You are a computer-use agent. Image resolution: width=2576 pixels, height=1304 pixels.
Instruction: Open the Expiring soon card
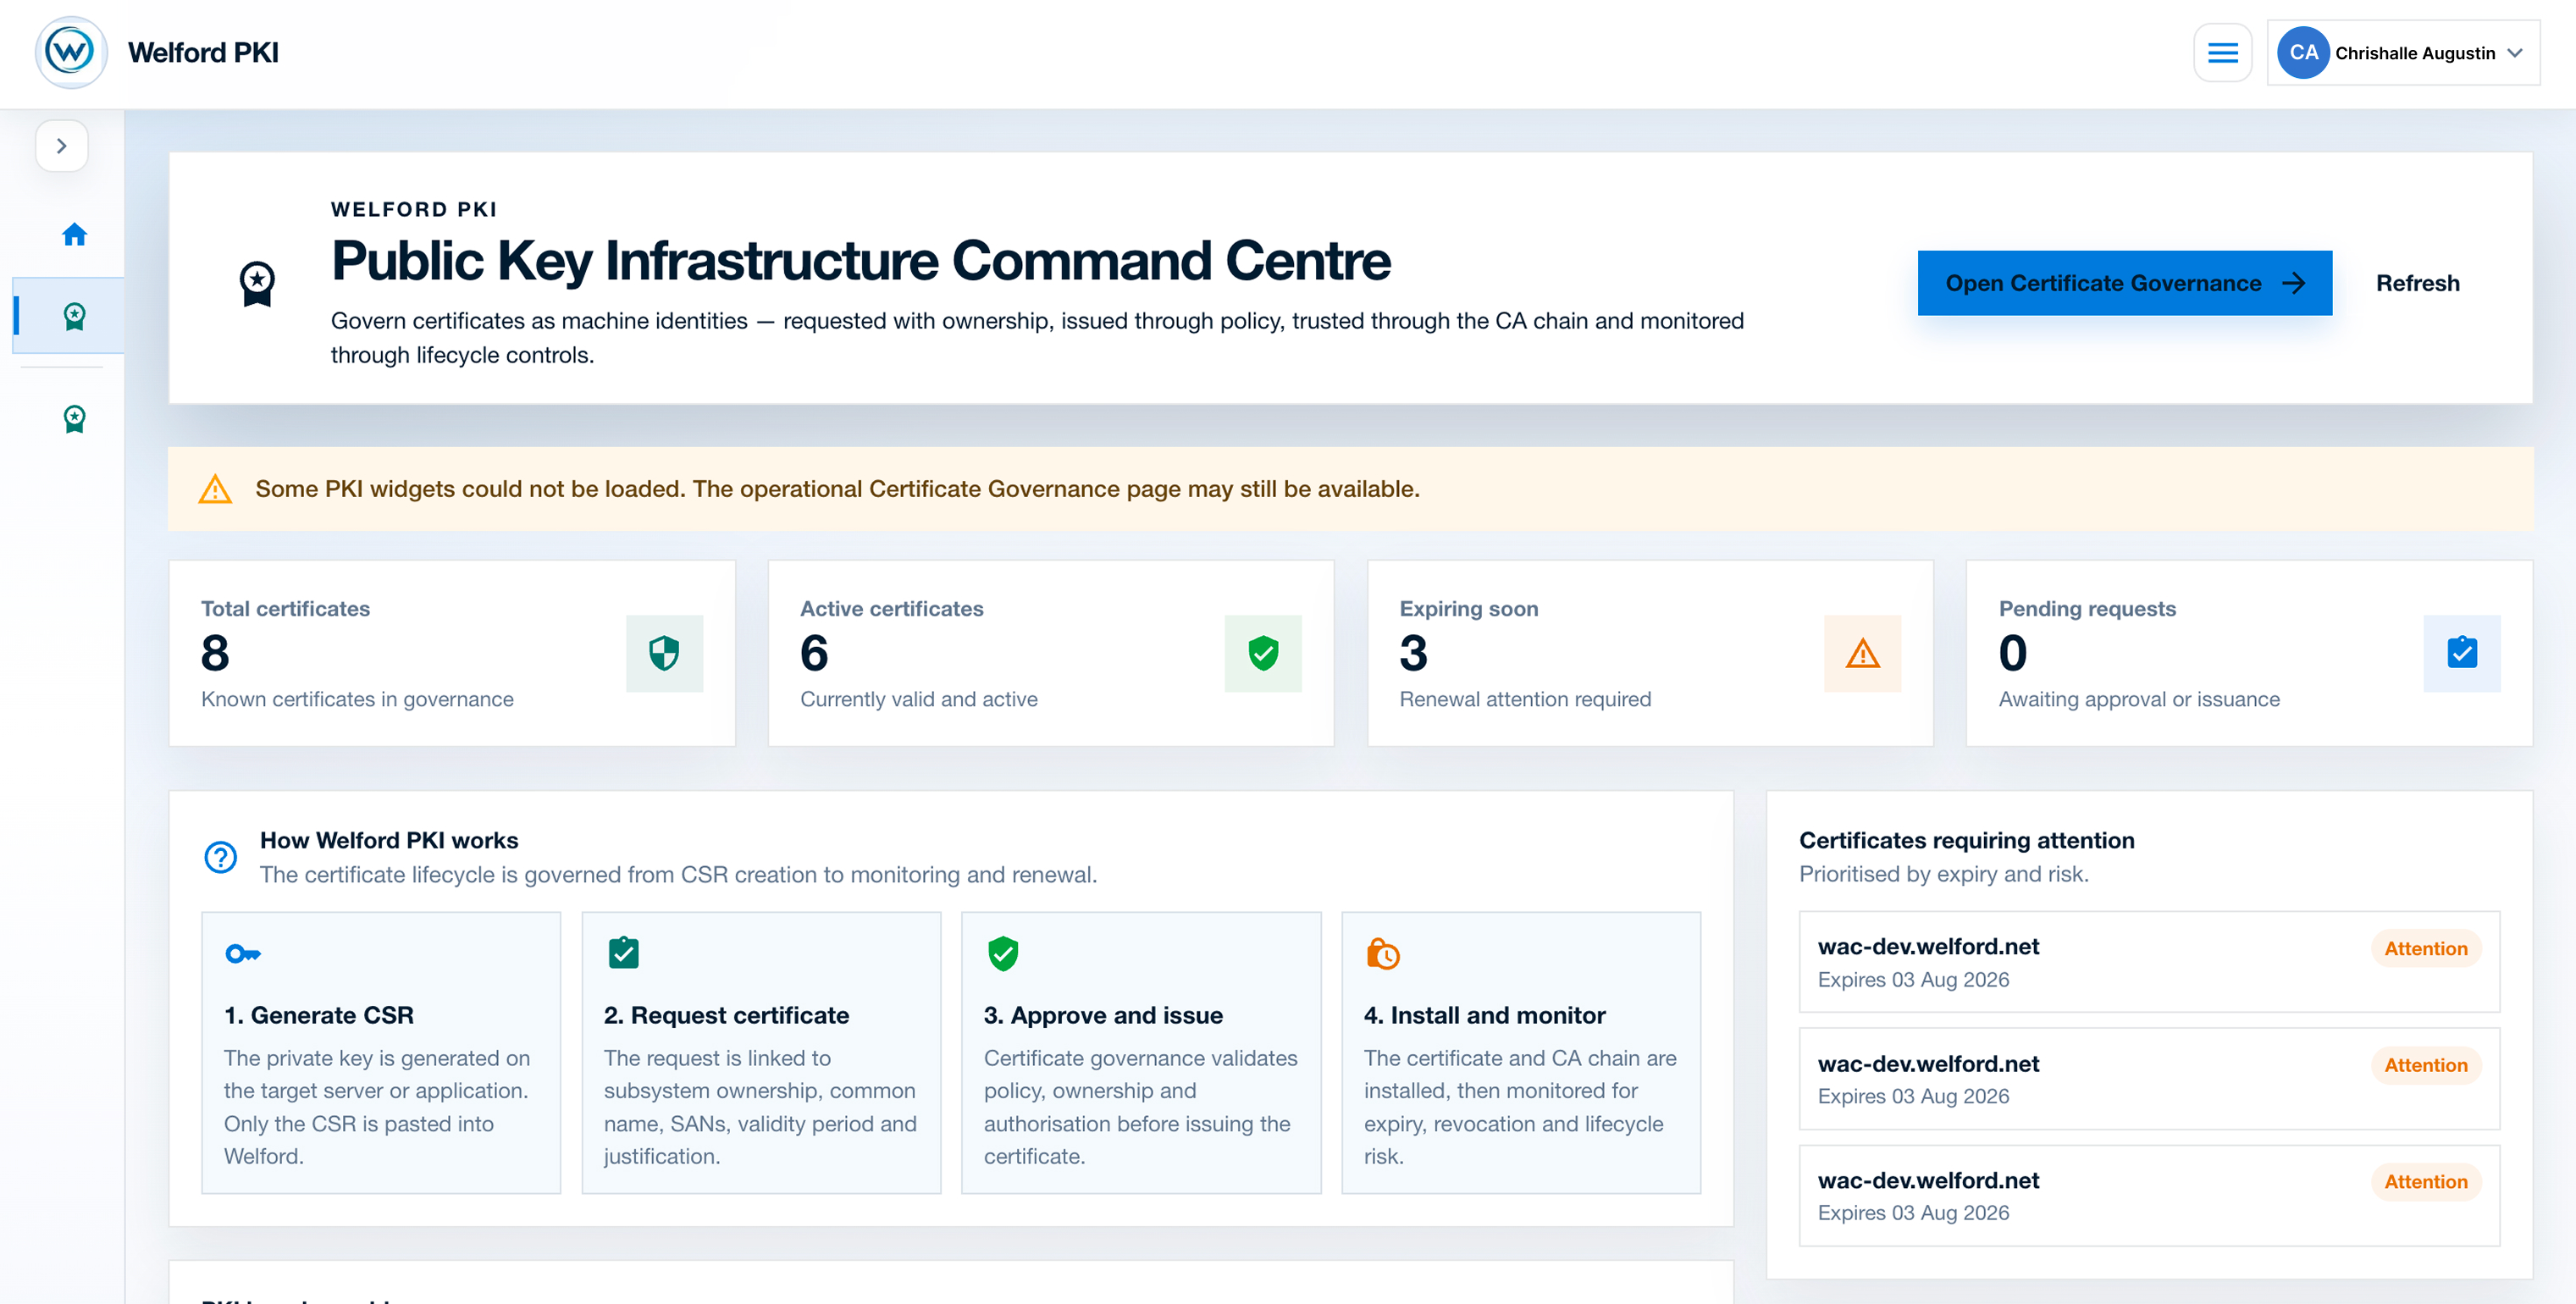click(1650, 653)
